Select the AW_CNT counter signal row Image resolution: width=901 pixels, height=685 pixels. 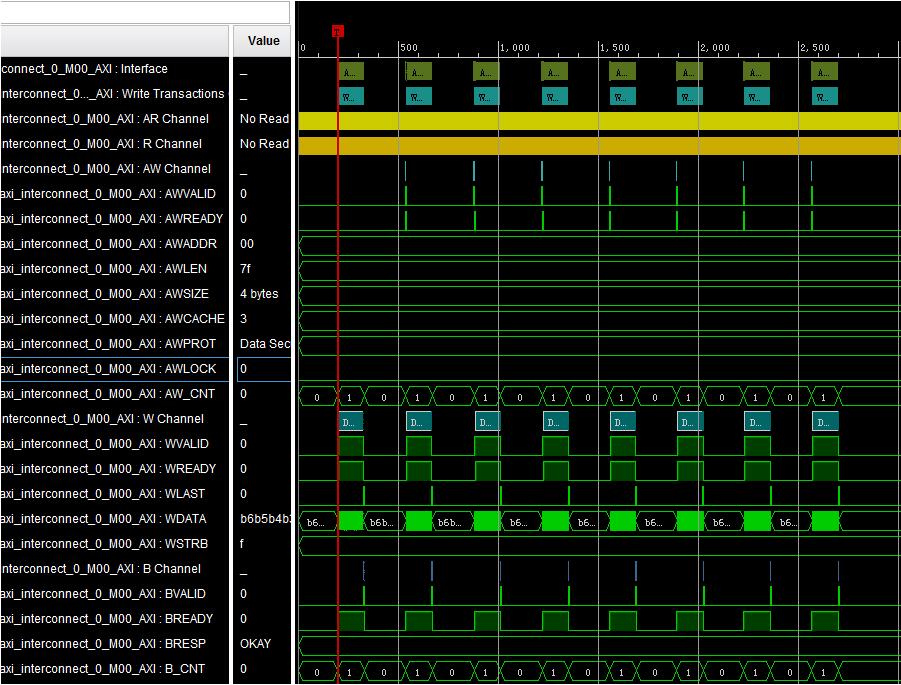coord(115,394)
